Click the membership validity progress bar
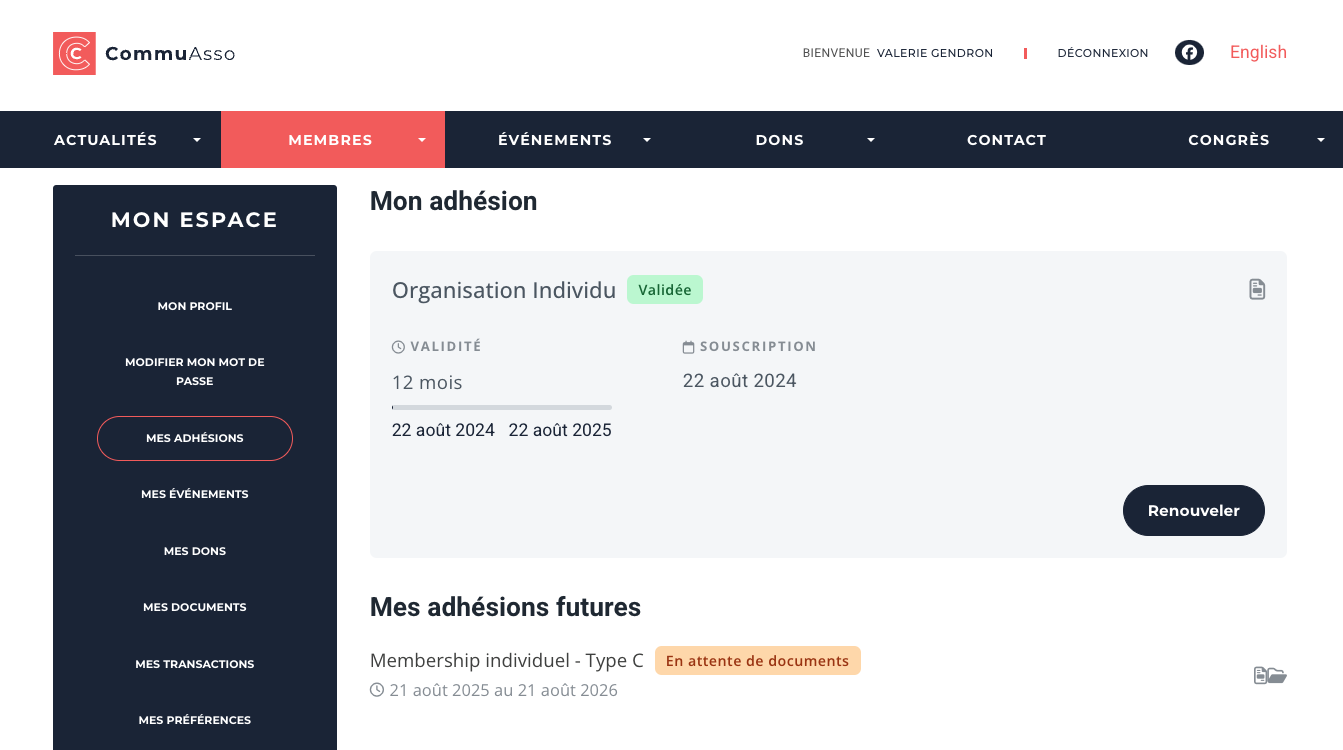 click(501, 407)
